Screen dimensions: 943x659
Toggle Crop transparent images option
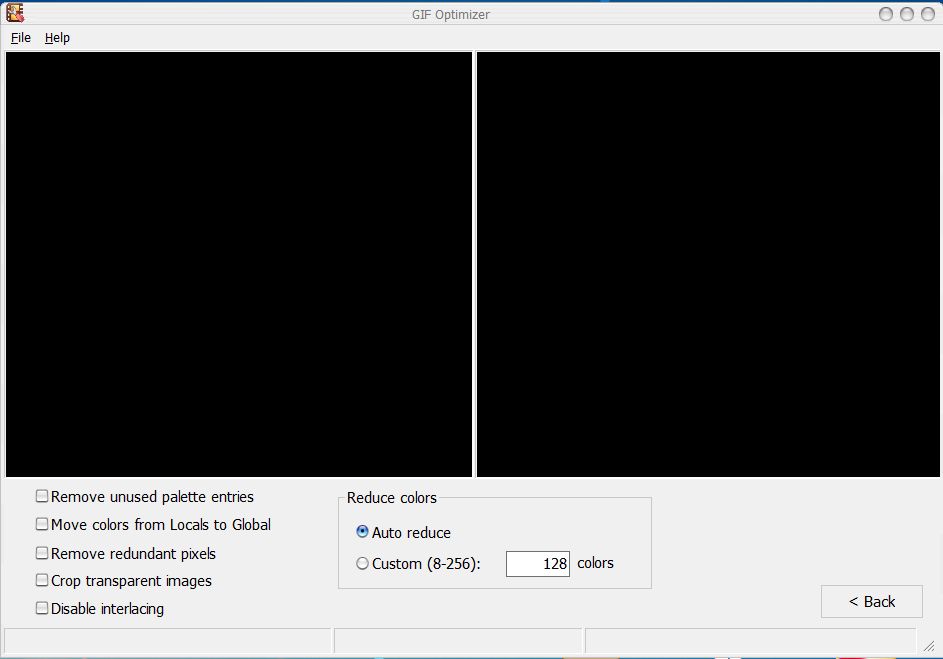click(41, 580)
